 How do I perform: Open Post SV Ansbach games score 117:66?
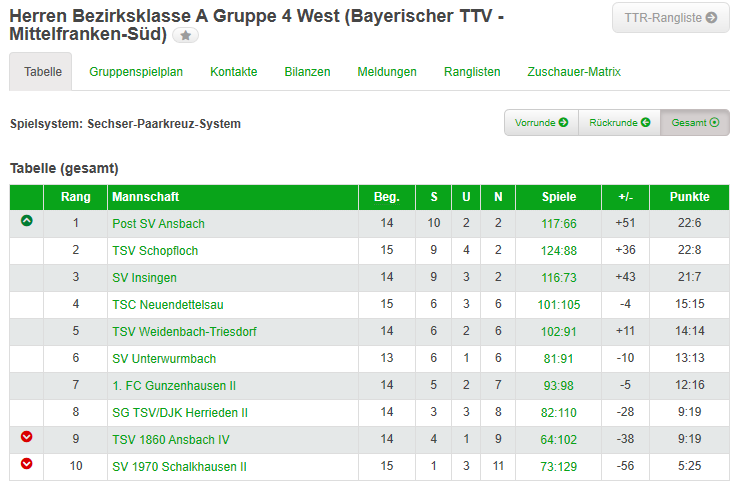point(559,224)
